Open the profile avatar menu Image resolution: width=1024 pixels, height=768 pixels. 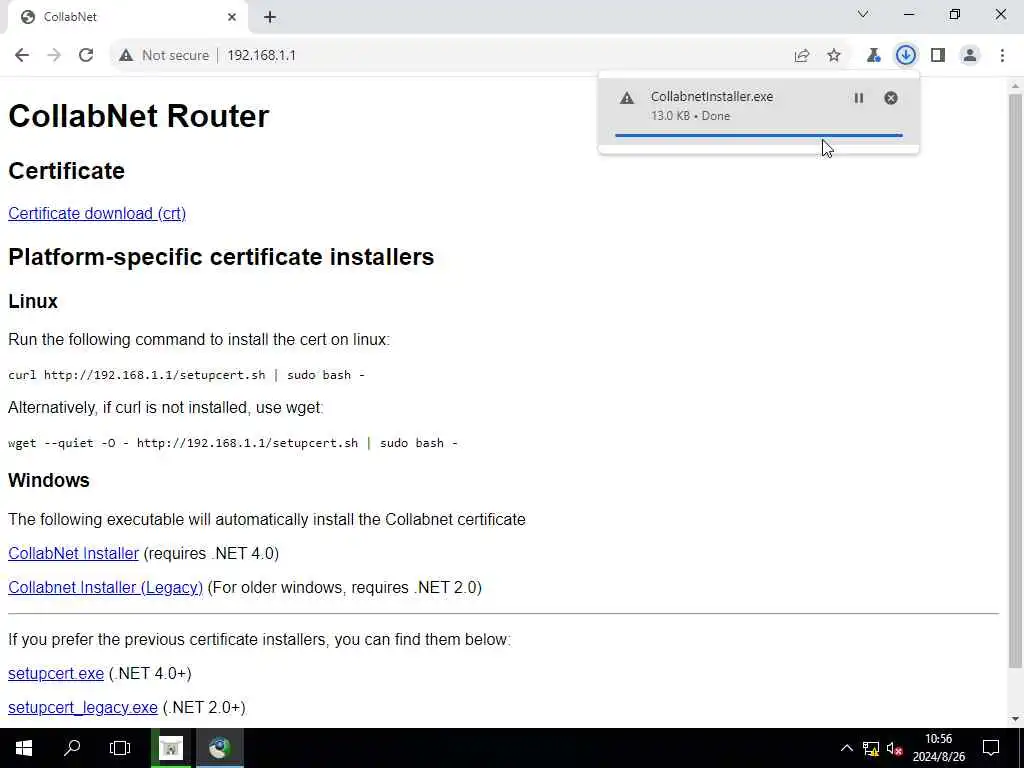point(970,56)
